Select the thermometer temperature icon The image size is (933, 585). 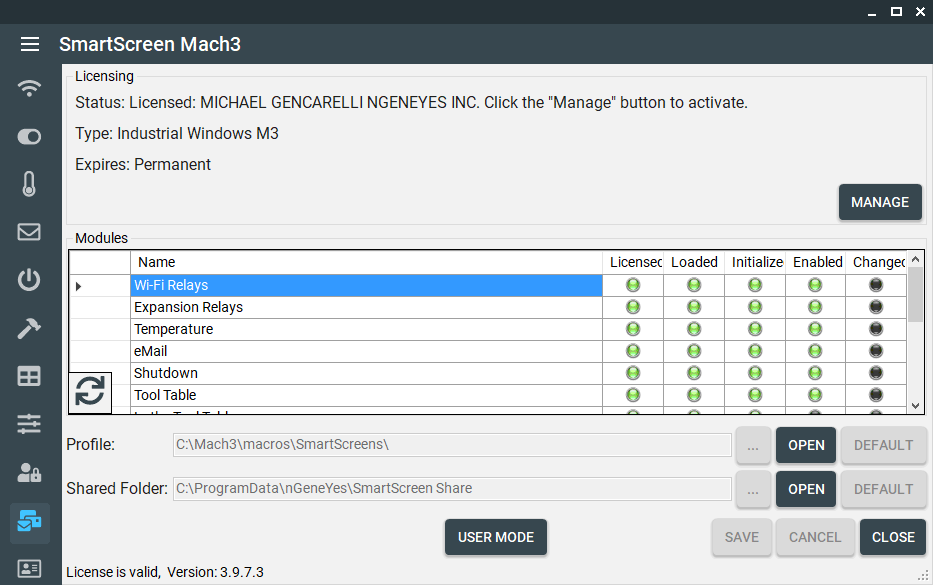(30, 184)
